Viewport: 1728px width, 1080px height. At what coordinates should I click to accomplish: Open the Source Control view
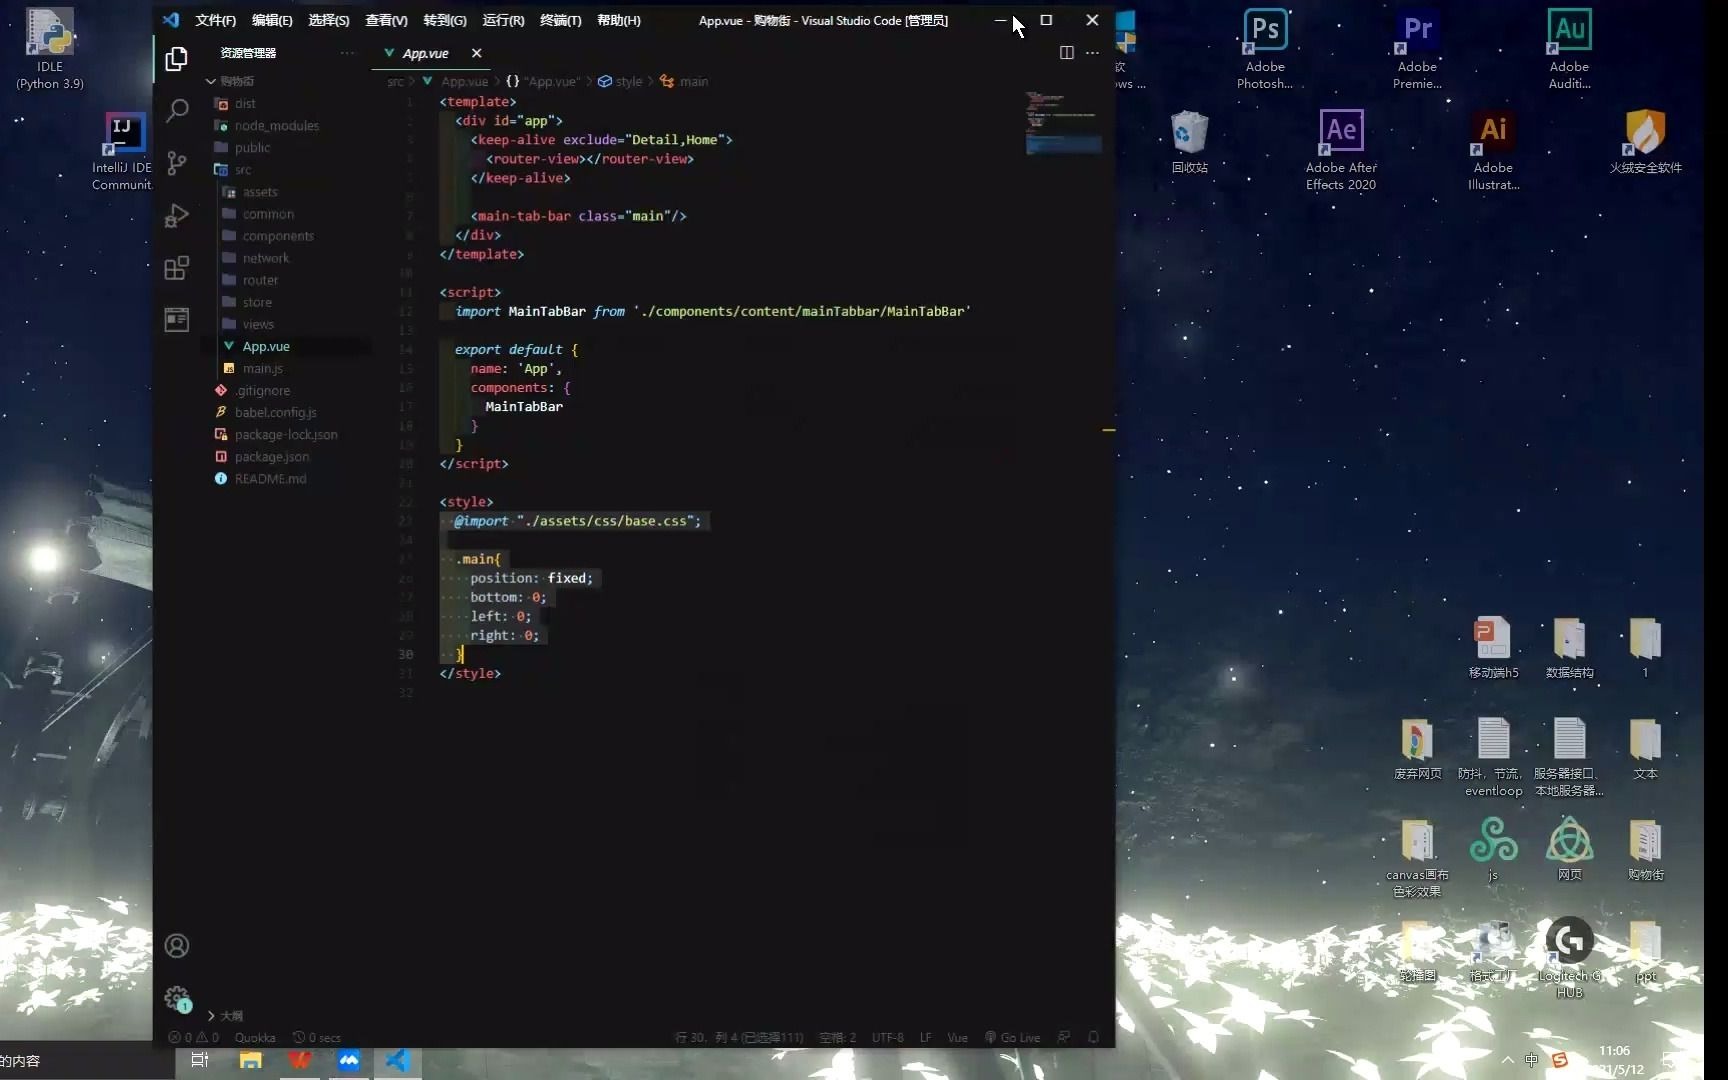pos(177,163)
